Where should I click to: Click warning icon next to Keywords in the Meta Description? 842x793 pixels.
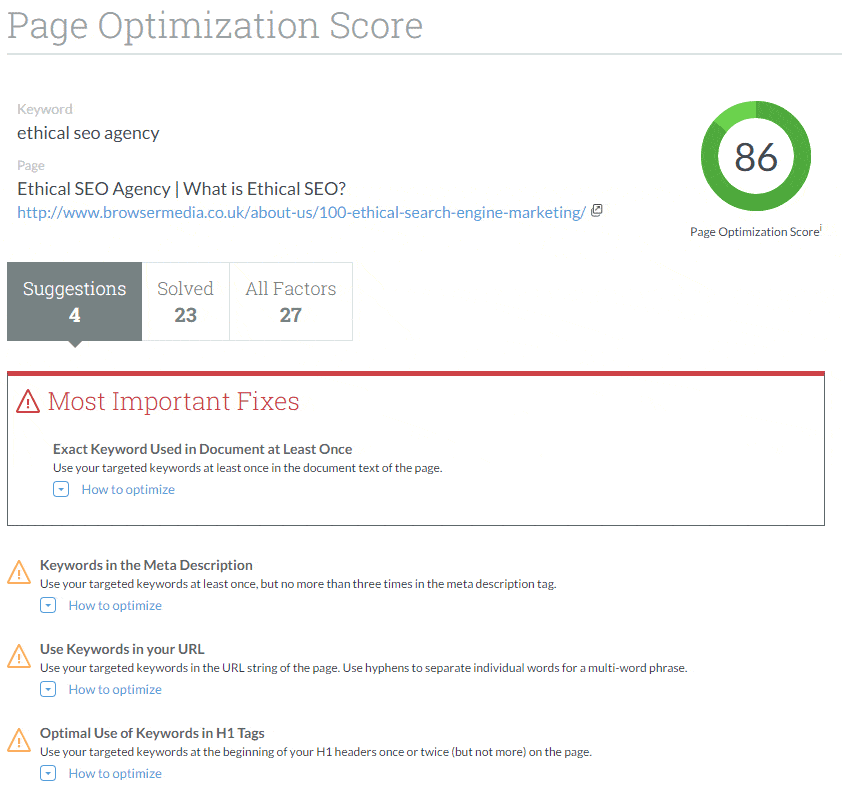click(19, 572)
